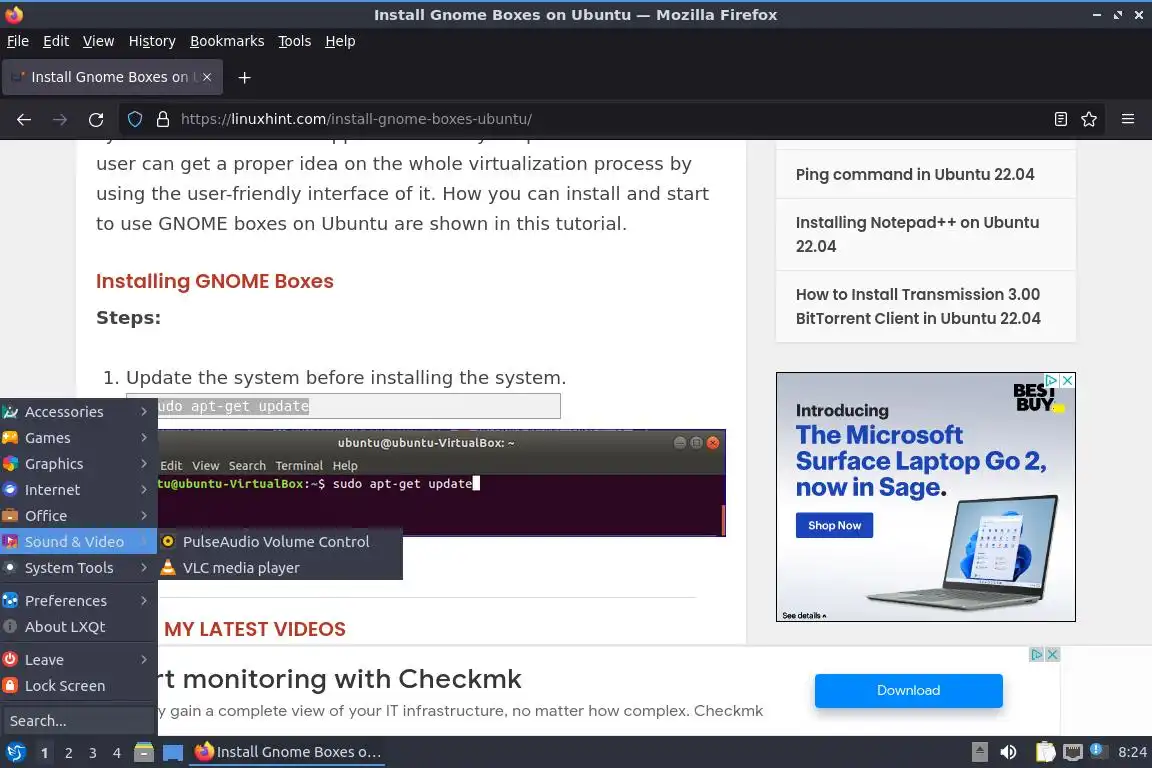Viewport: 1152px width, 768px height.
Task: Show the desktop via panel icon
Action: click(x=173, y=752)
